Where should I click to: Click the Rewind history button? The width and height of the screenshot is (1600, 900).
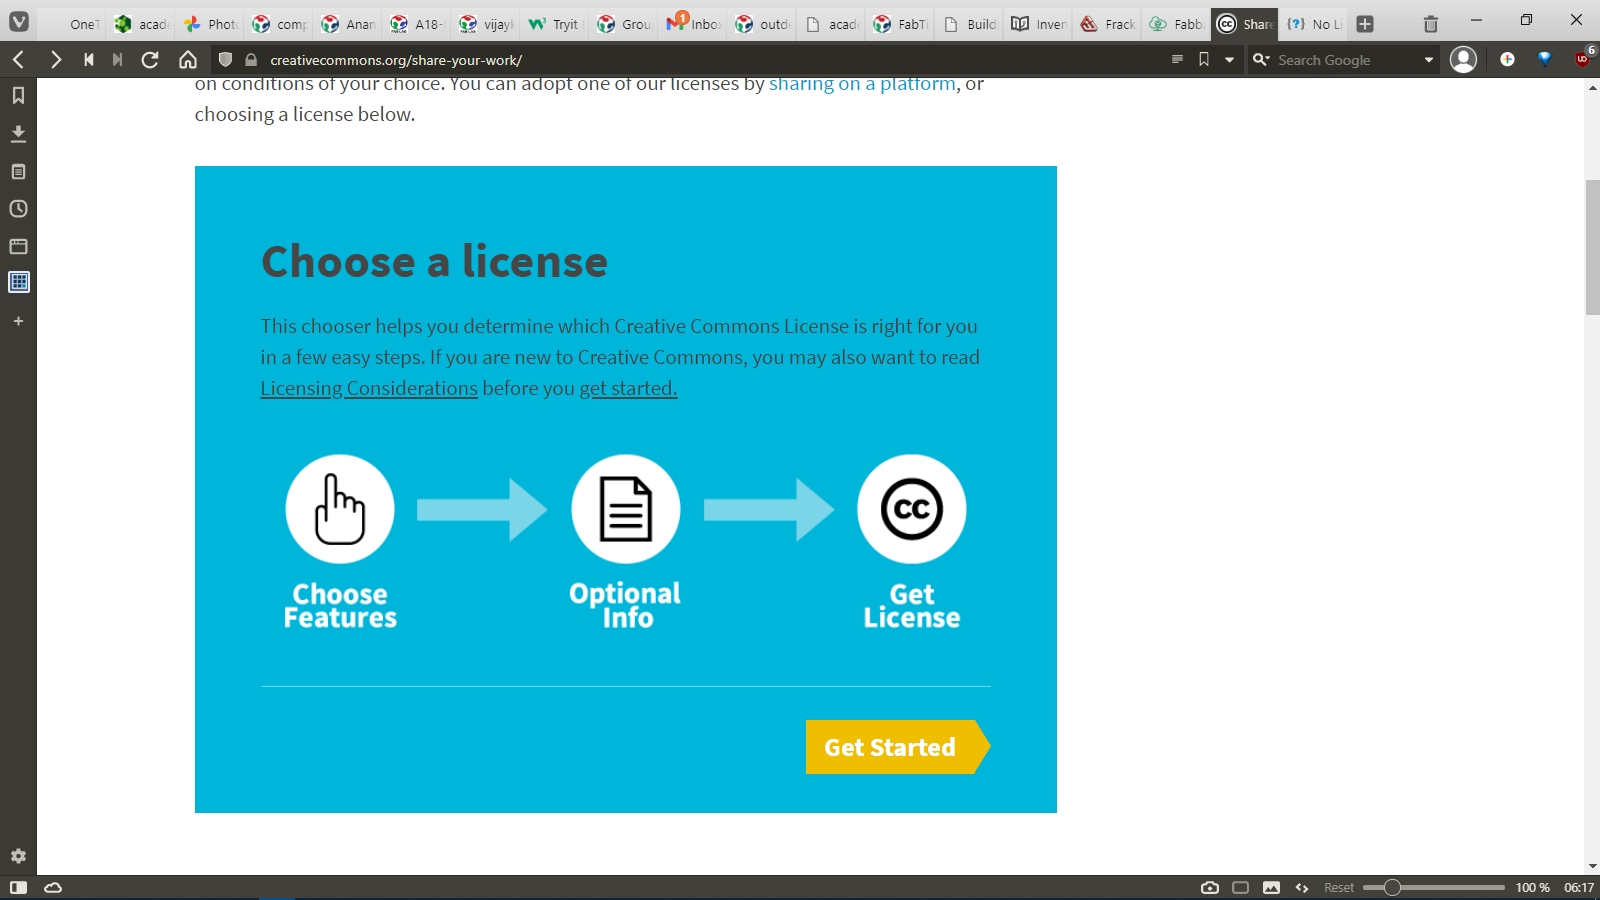pos(89,60)
